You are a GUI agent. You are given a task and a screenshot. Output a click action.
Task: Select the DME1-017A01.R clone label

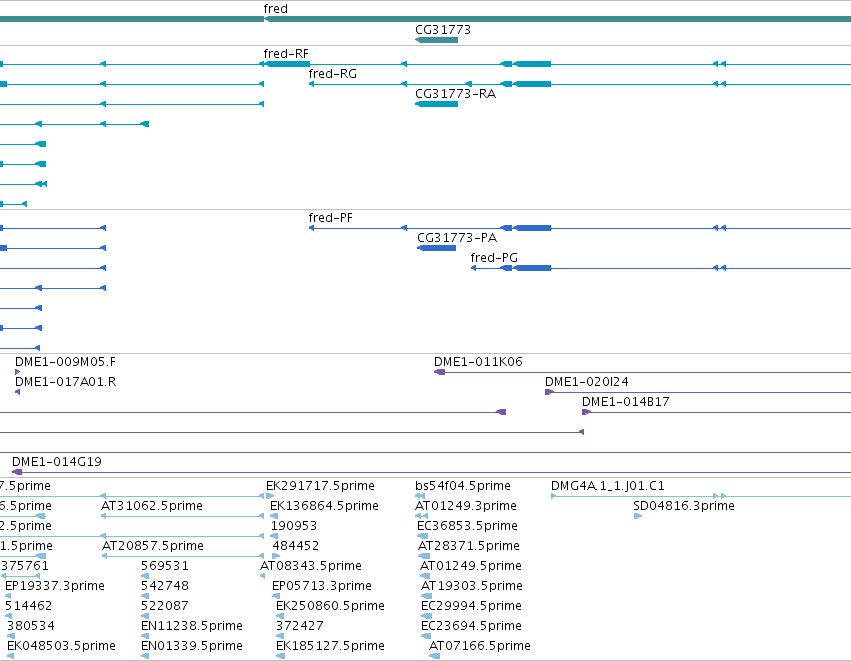66,382
